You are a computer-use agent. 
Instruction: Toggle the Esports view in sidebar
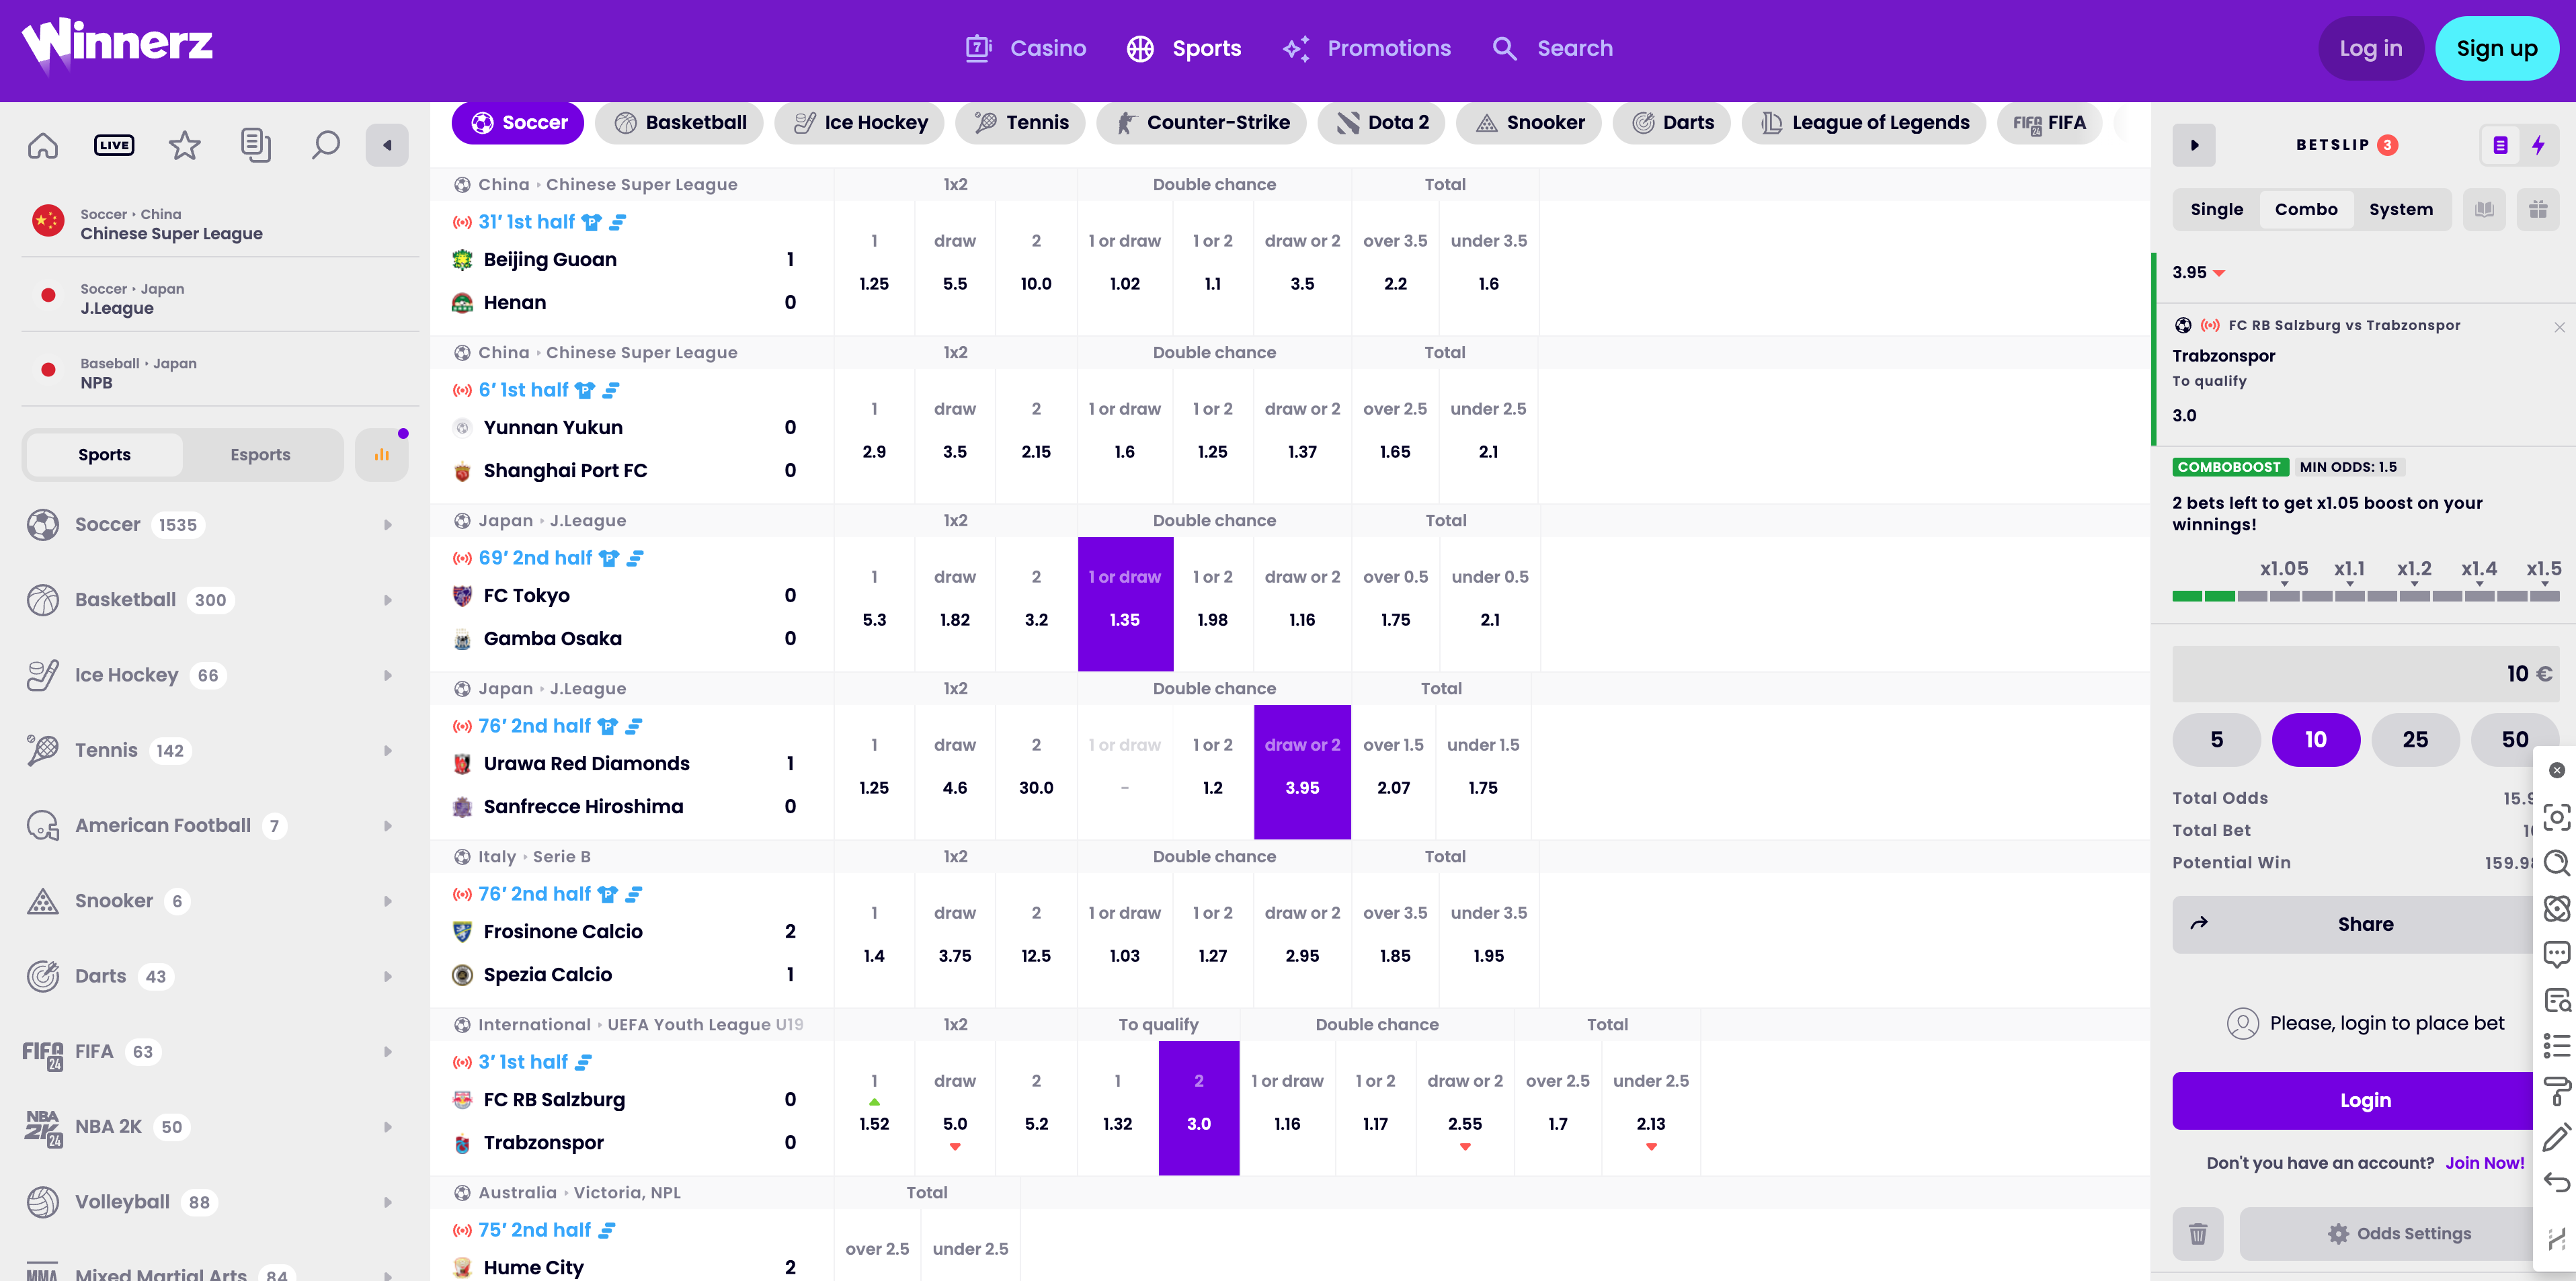[260, 455]
